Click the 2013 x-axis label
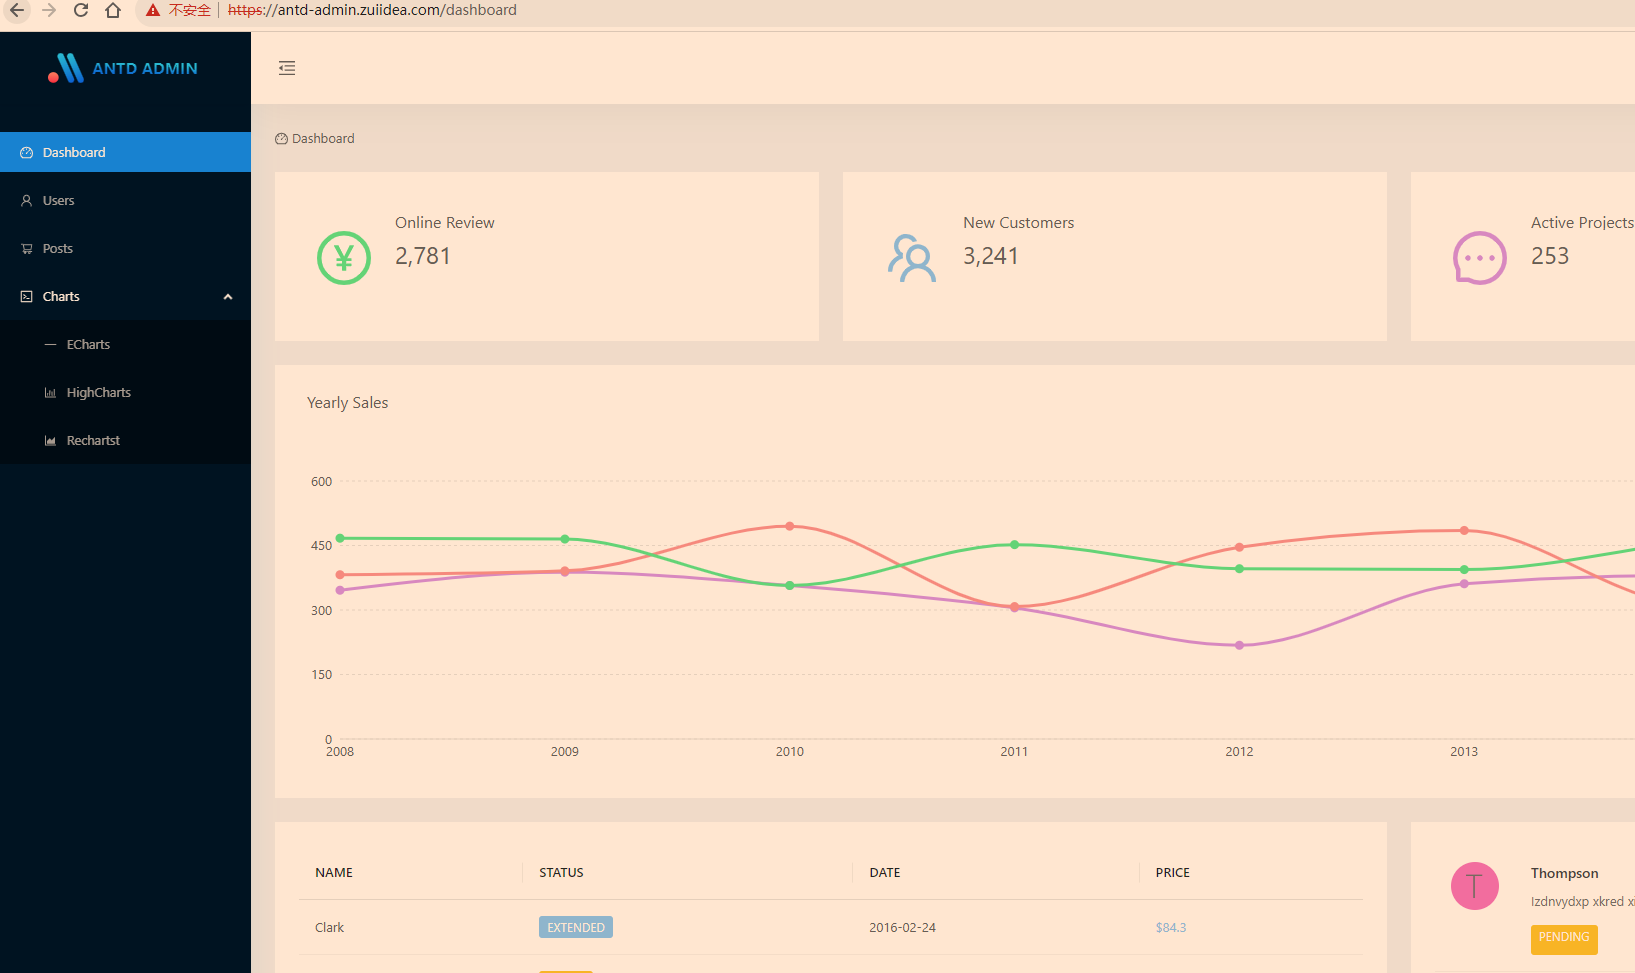Screen dimensions: 1635x973 click(1464, 752)
